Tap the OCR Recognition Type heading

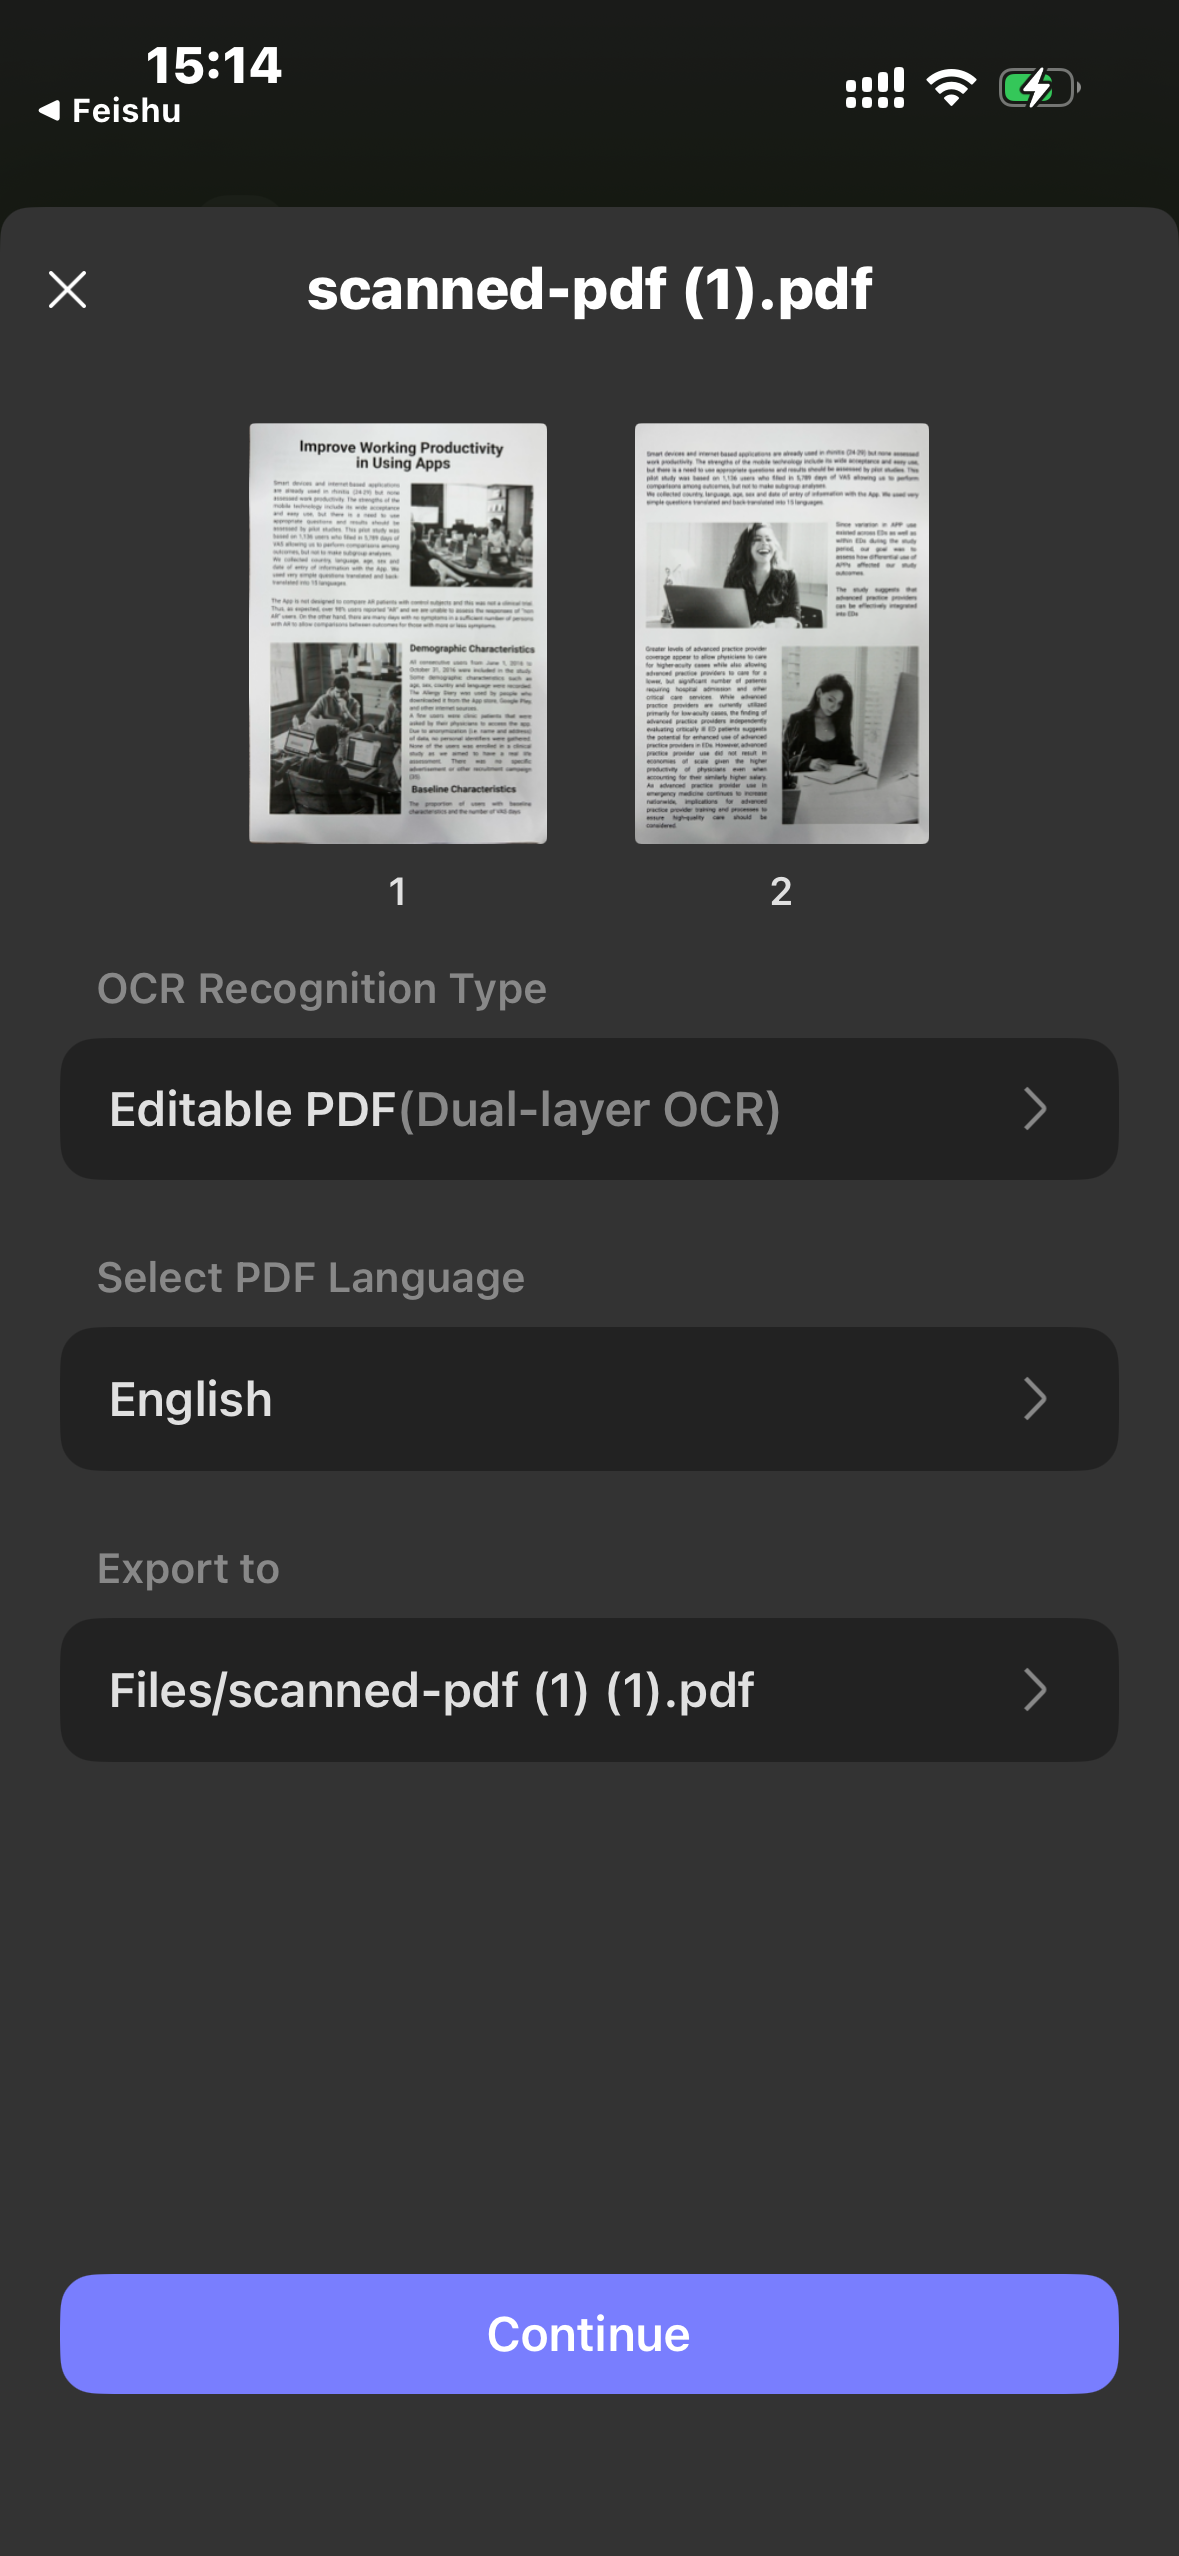click(x=322, y=989)
